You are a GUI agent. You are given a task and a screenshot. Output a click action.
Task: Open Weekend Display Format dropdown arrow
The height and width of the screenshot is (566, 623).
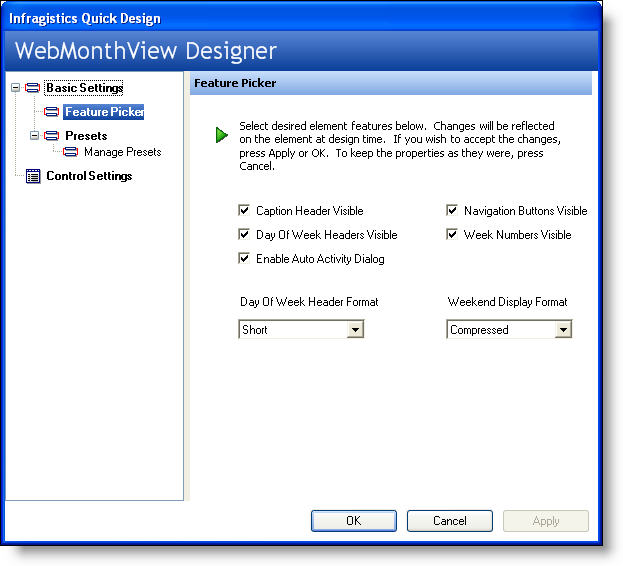[563, 329]
